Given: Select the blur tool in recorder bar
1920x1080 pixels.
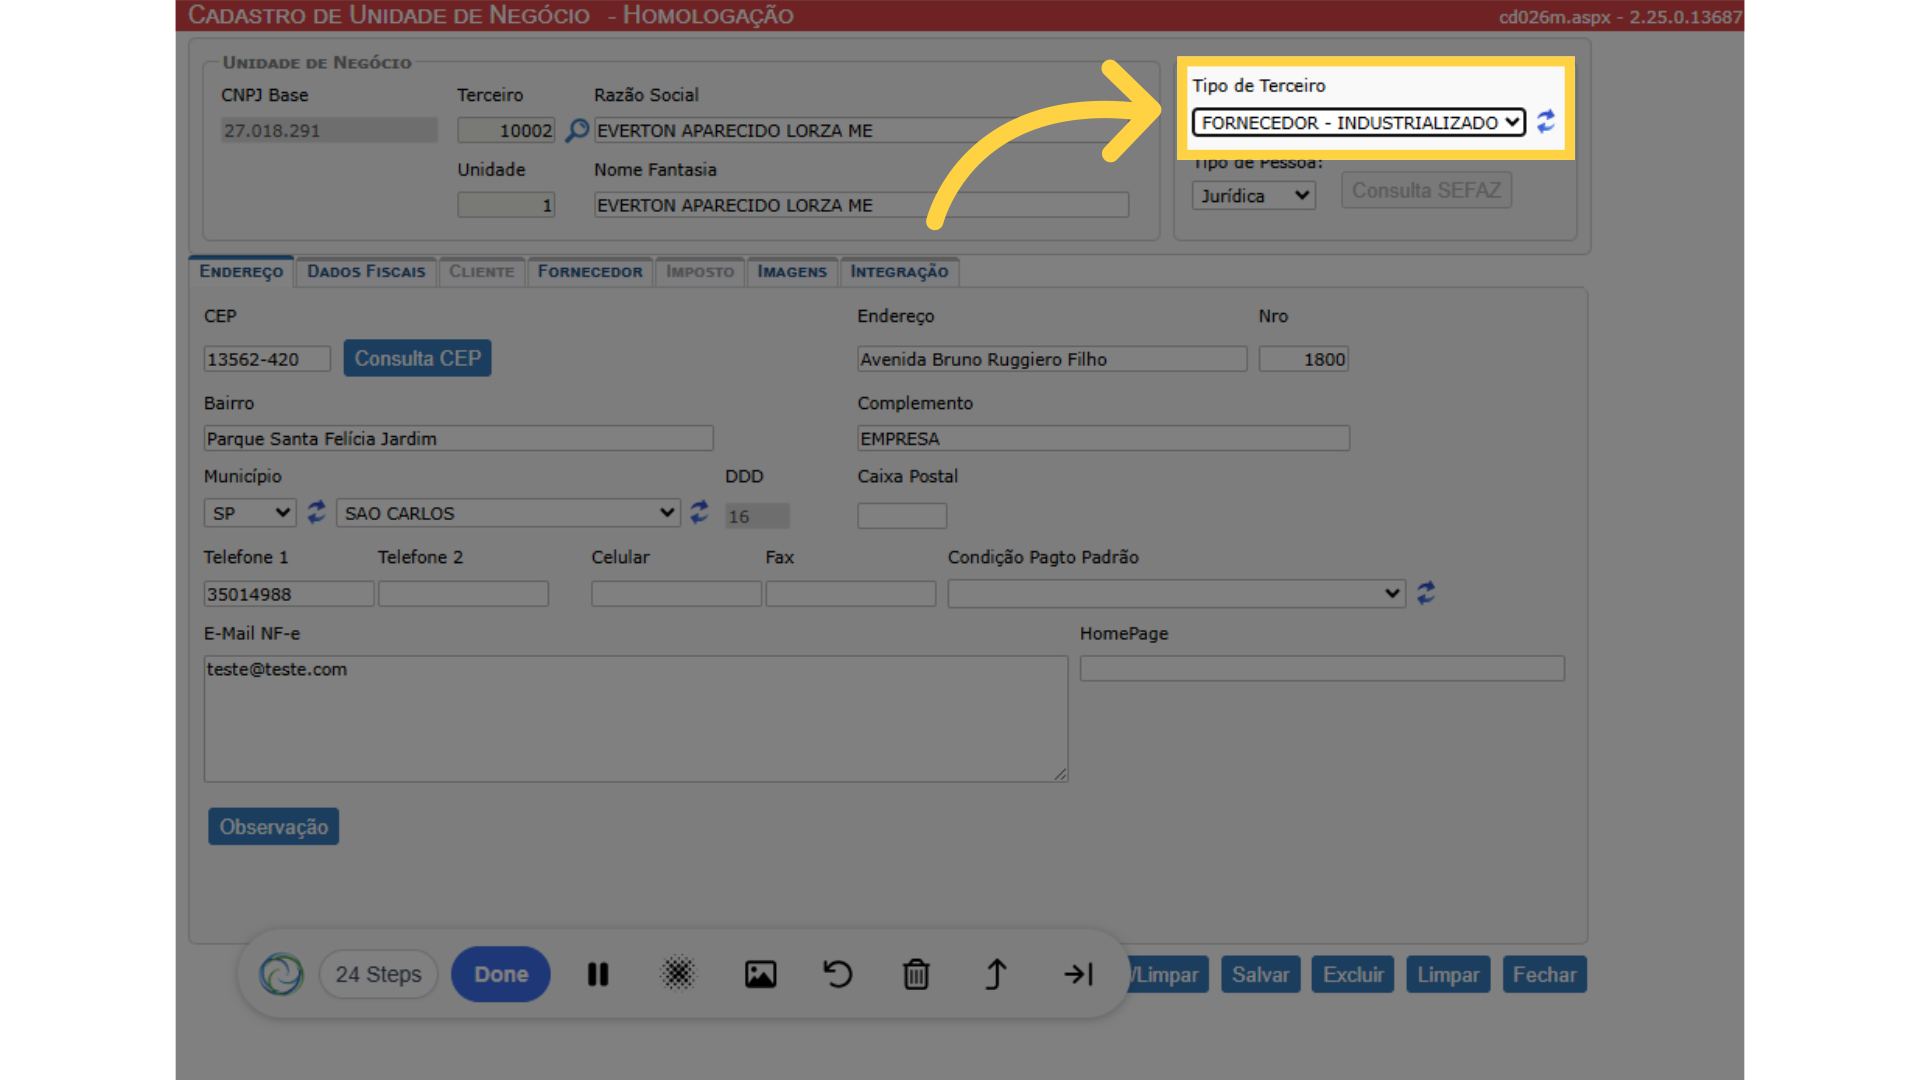Looking at the screenshot, I should point(678,974).
